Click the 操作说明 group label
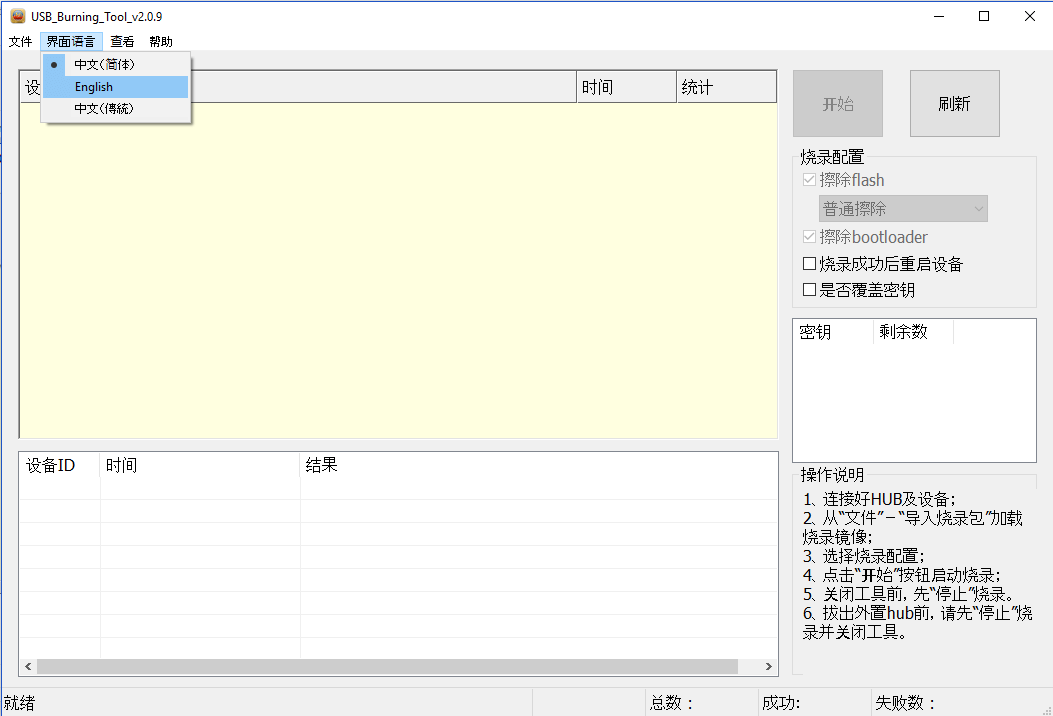The height and width of the screenshot is (716, 1053). [832, 475]
